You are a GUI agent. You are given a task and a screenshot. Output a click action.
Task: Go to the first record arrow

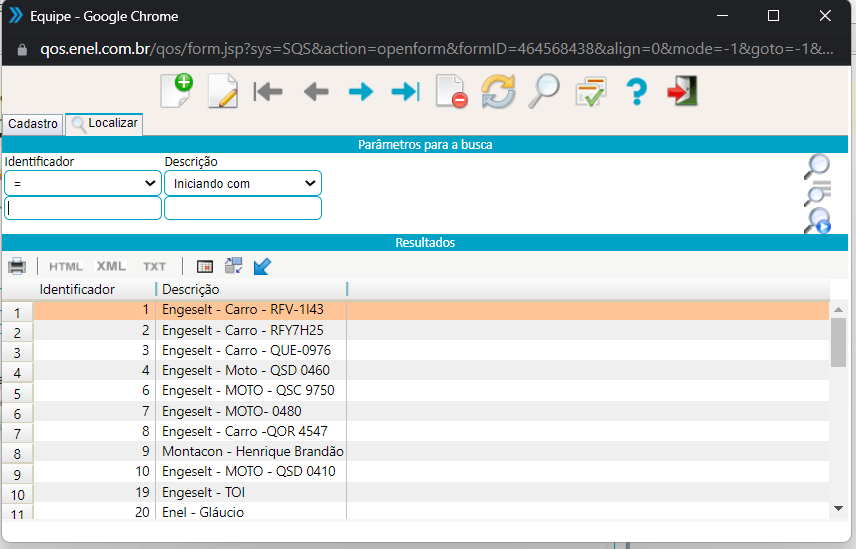pyautogui.click(x=268, y=92)
